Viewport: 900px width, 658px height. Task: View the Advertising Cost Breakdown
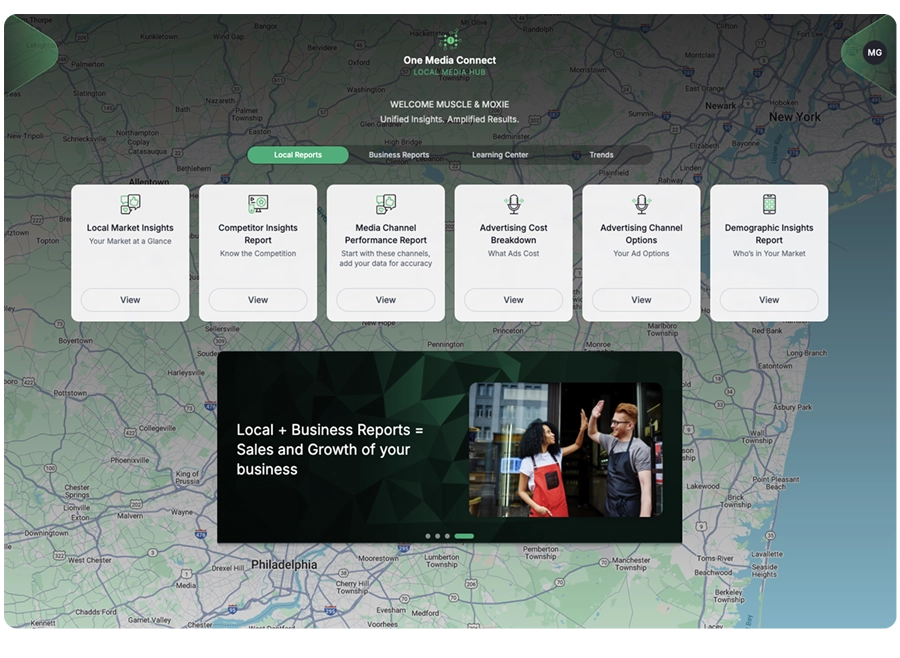point(514,300)
